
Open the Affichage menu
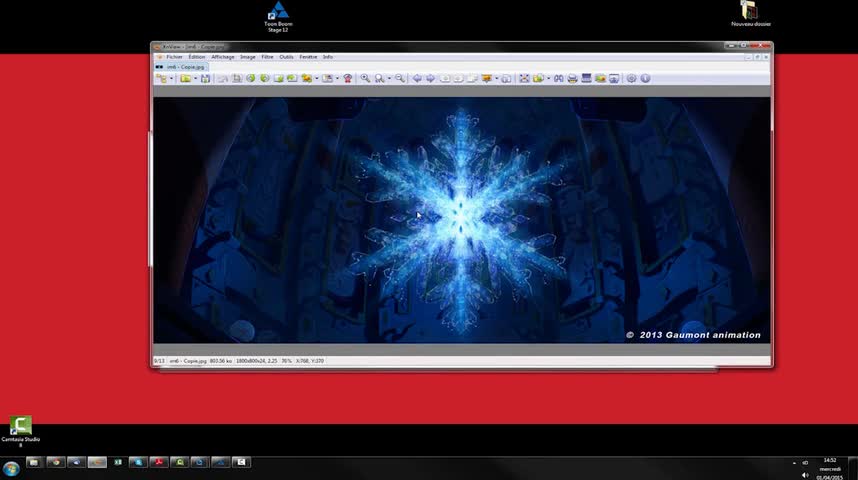coord(223,57)
